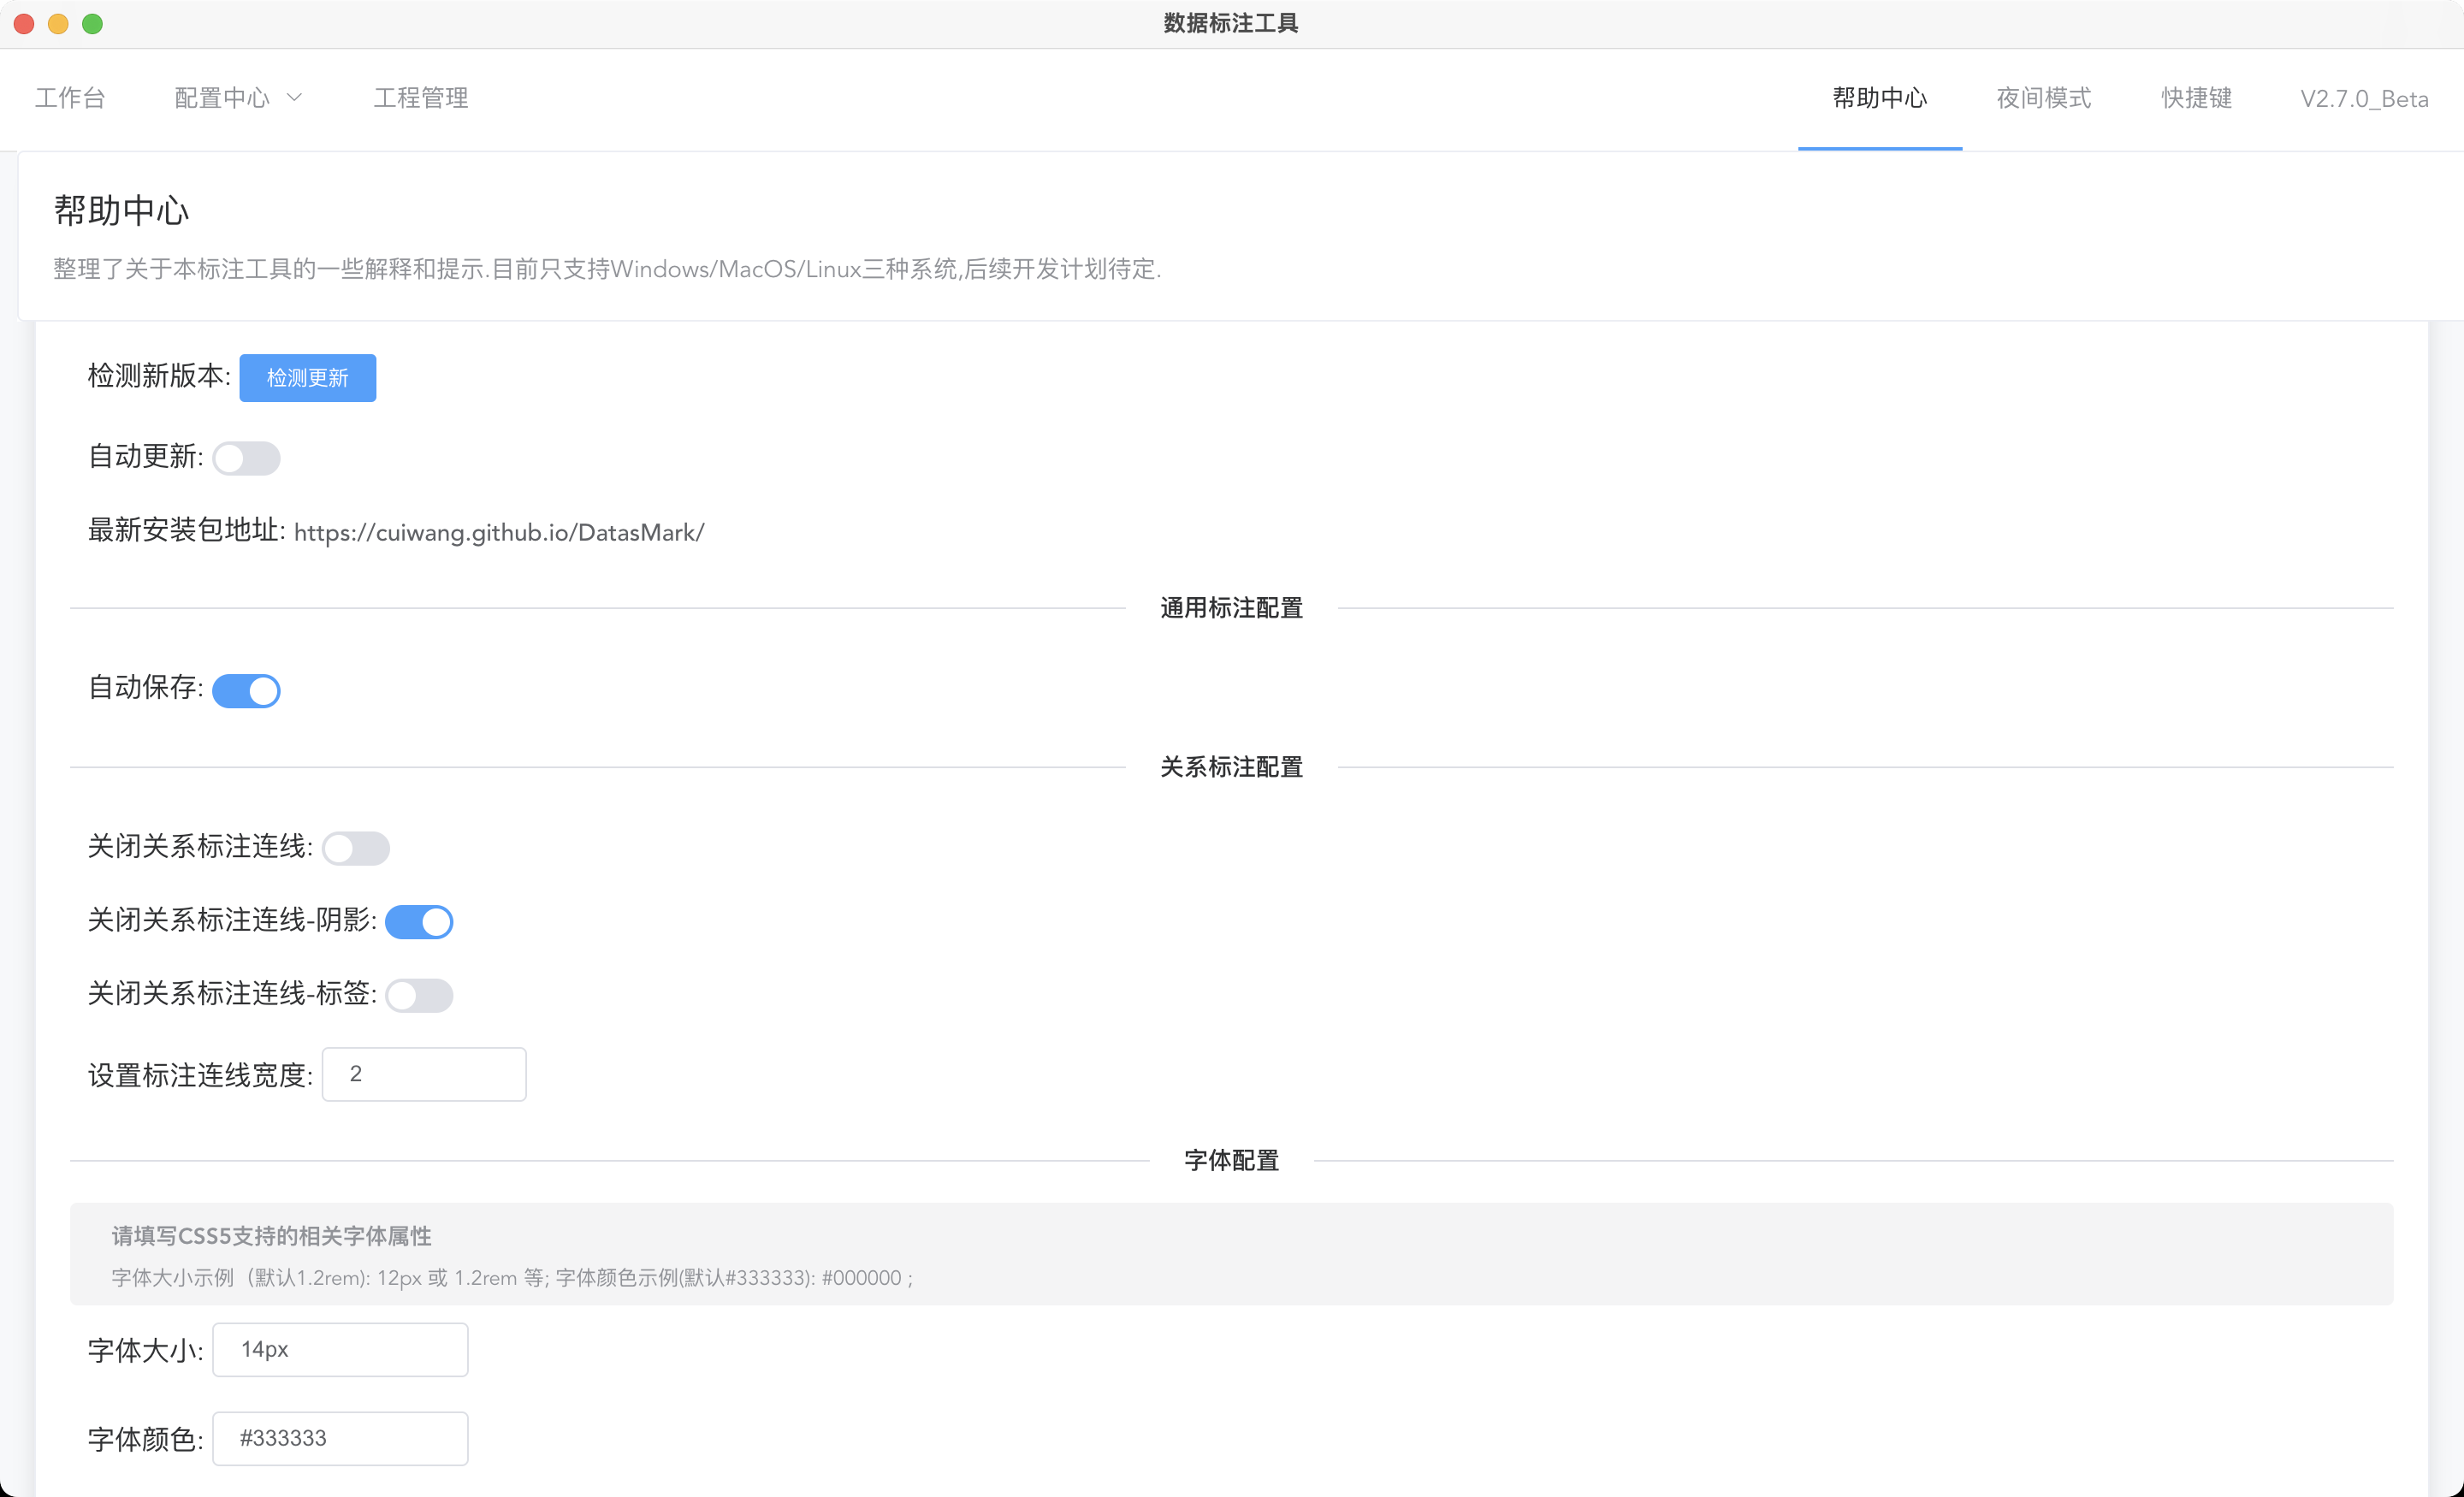Open the 快捷键 menu item

pyautogui.click(x=2196, y=98)
